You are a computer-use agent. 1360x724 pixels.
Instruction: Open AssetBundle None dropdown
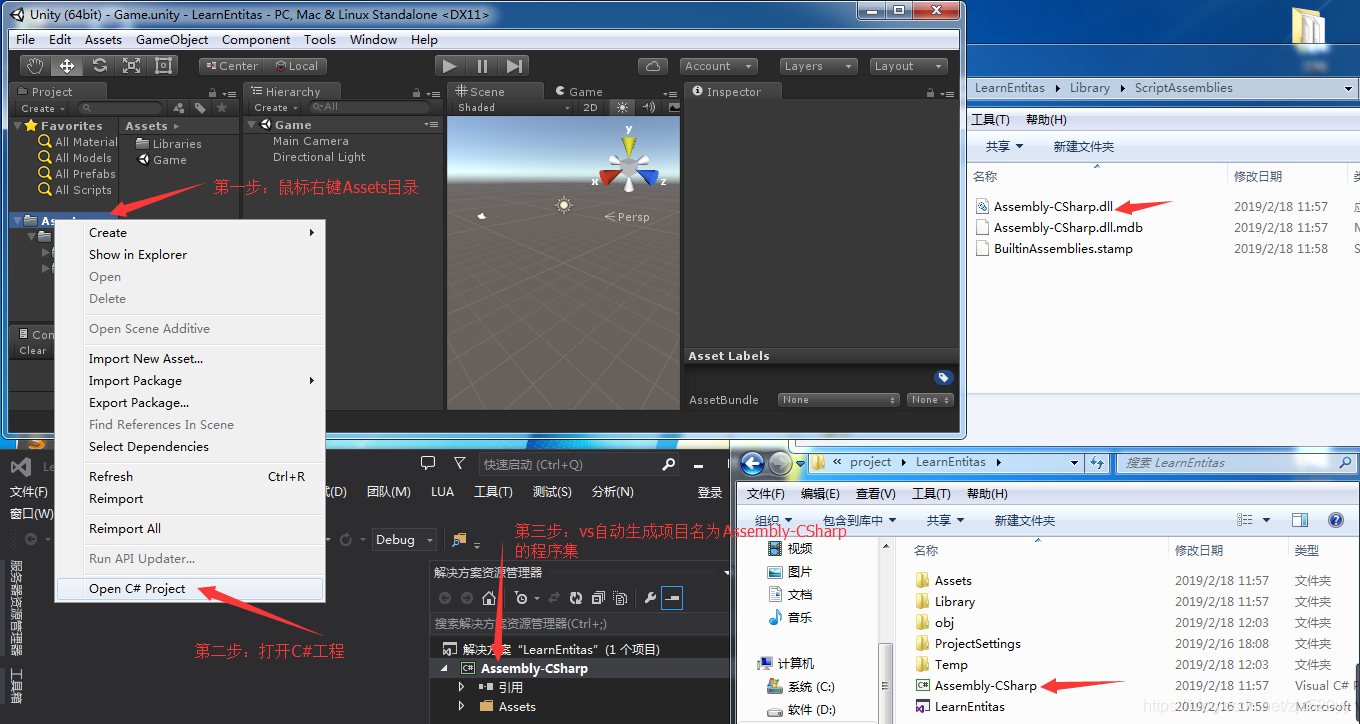click(x=839, y=400)
